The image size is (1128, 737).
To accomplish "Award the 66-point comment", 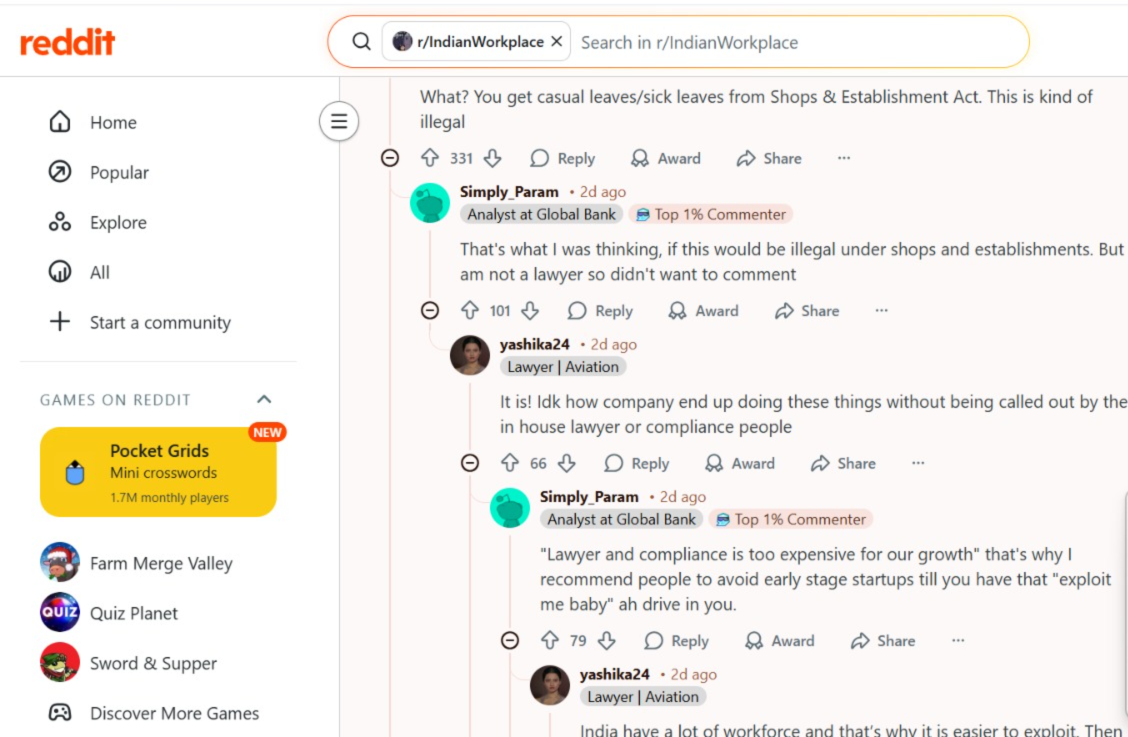I will pyautogui.click(x=740, y=463).
